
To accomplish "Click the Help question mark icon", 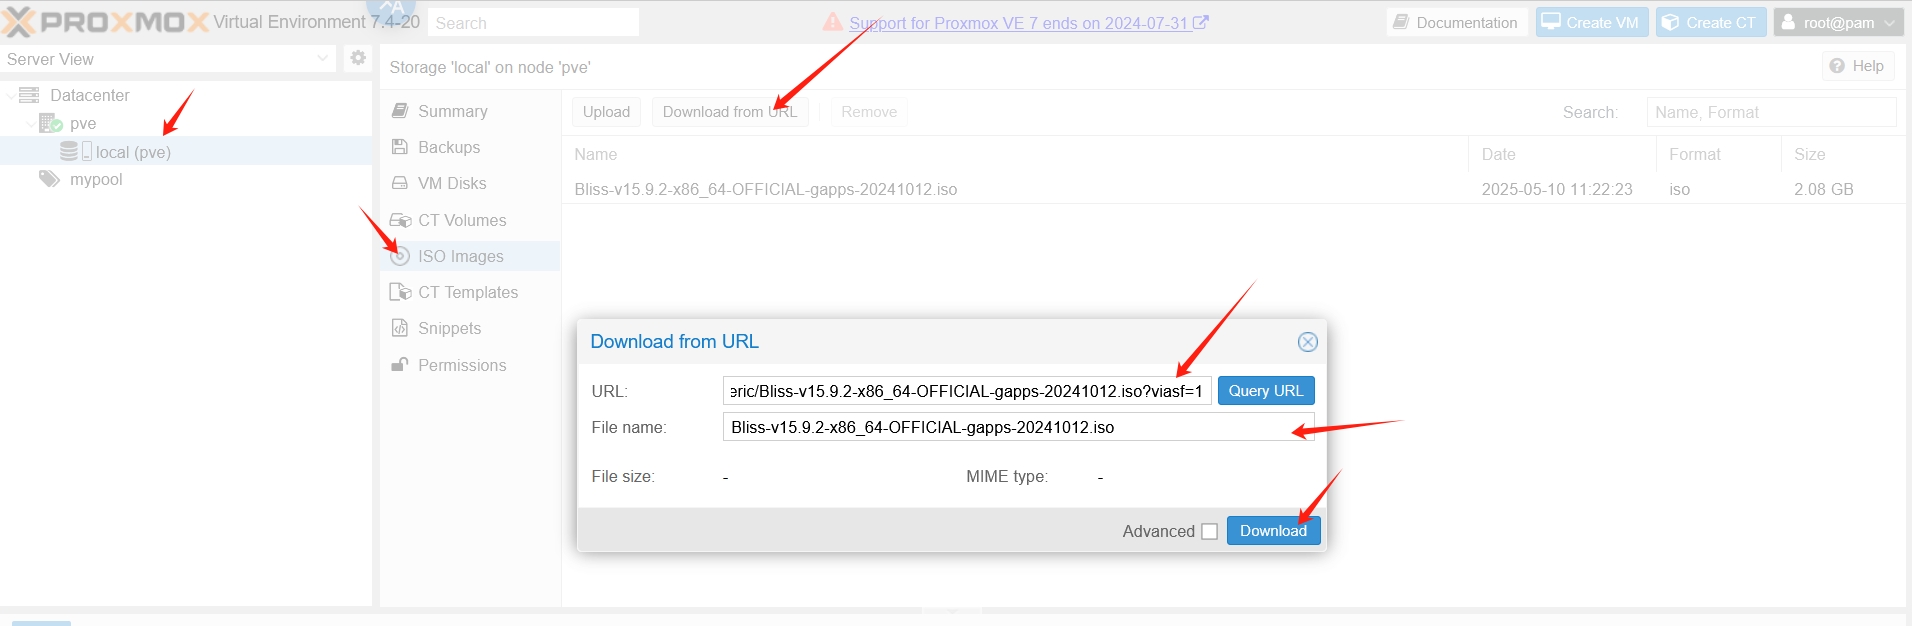I will [1837, 66].
